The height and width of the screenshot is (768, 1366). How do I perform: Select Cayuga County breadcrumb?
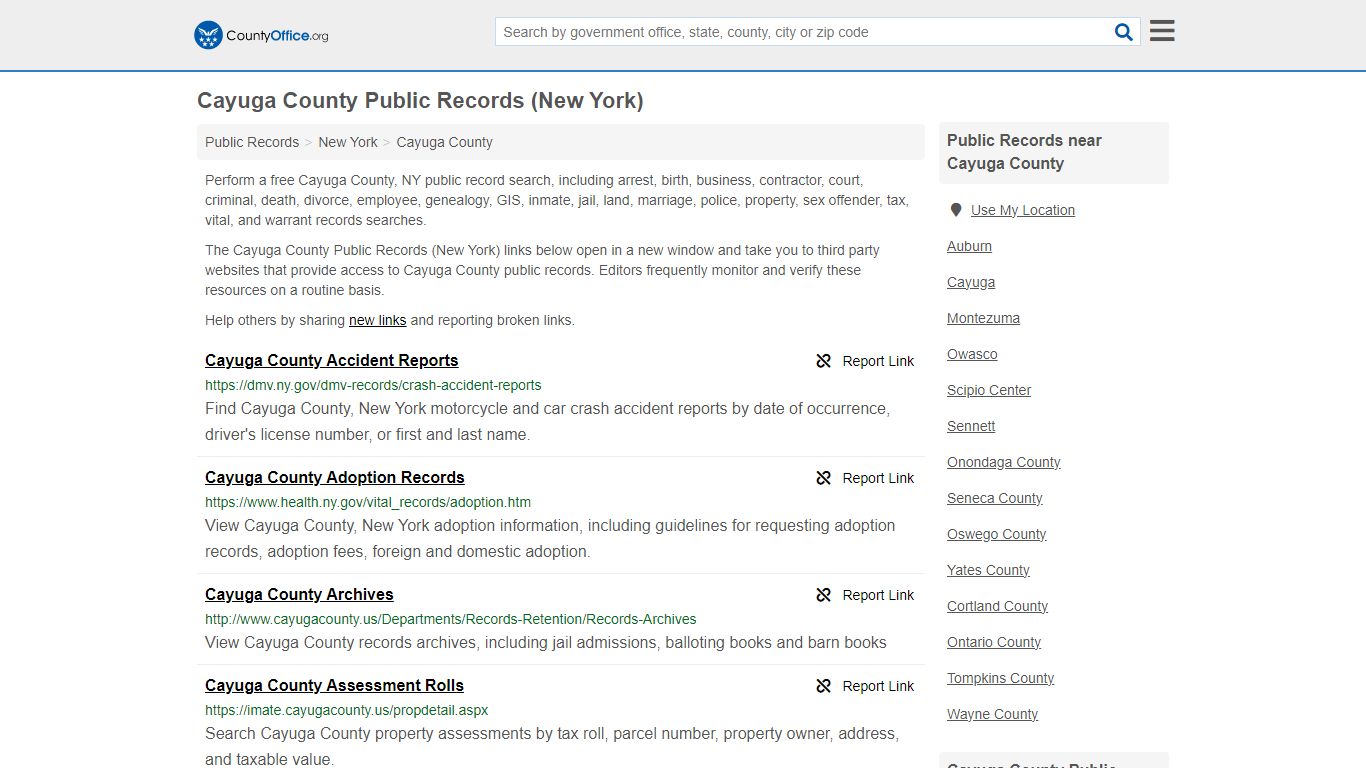point(444,142)
